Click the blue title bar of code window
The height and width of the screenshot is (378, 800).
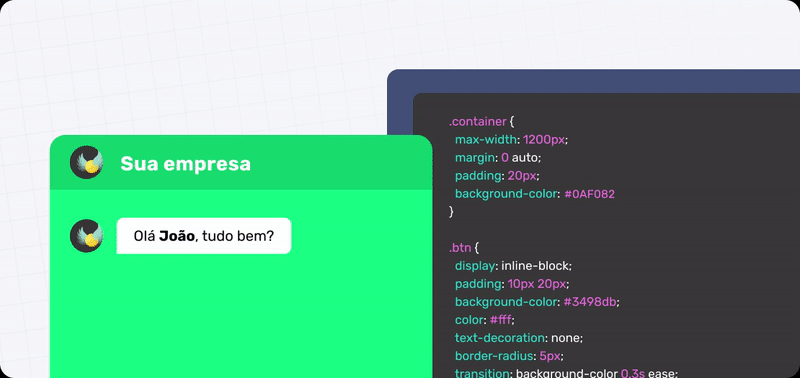[x=593, y=81]
